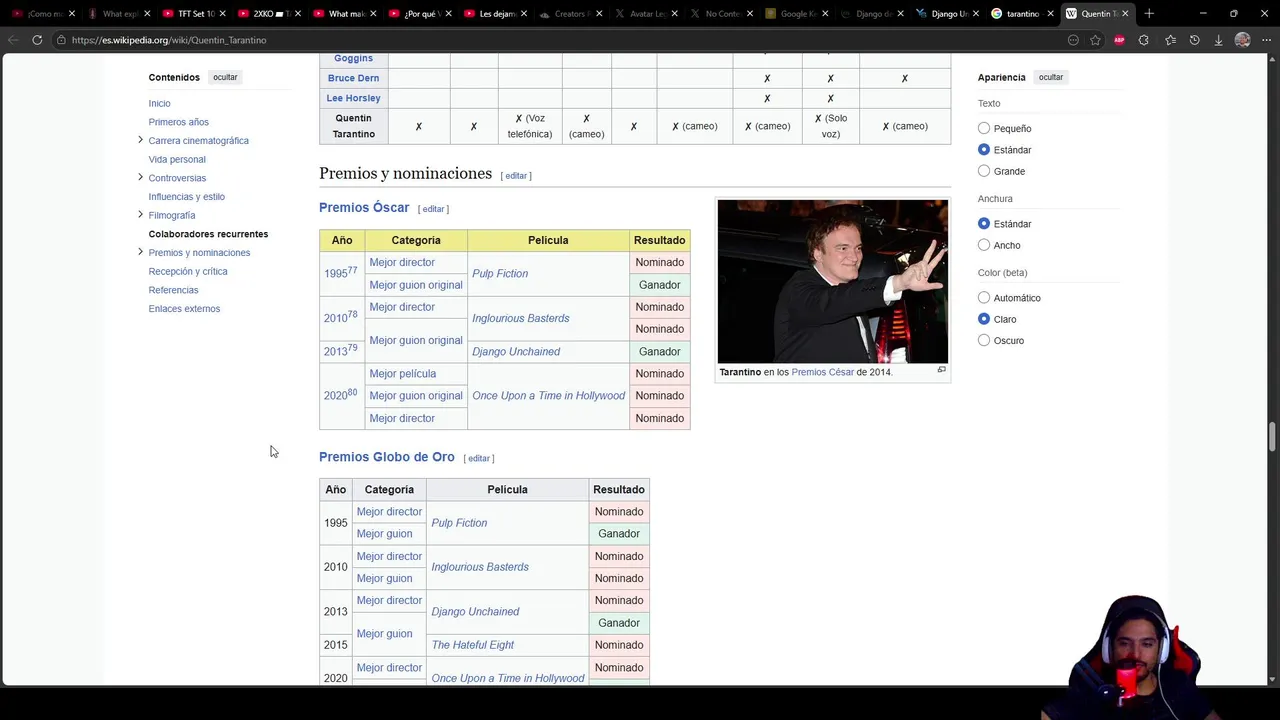Jump to Influencias y estilo section
1280x720 pixels.
187,196
